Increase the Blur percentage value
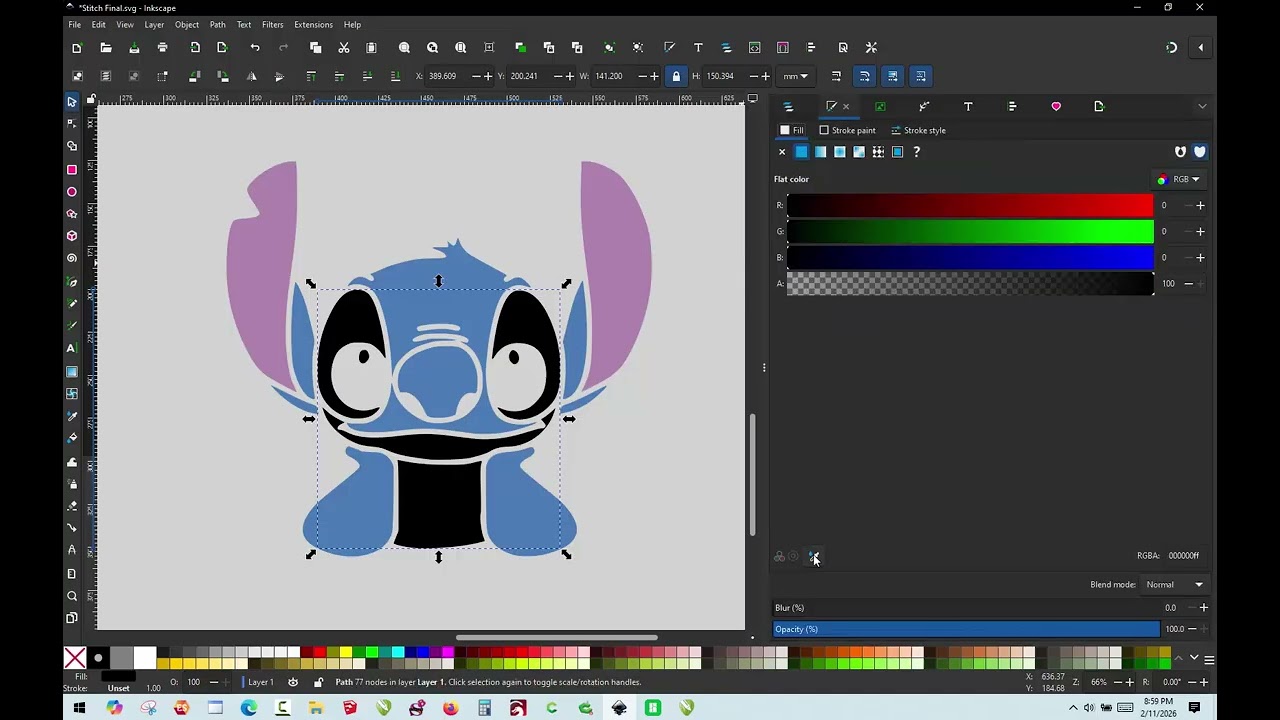1280x720 pixels. pos(1203,608)
